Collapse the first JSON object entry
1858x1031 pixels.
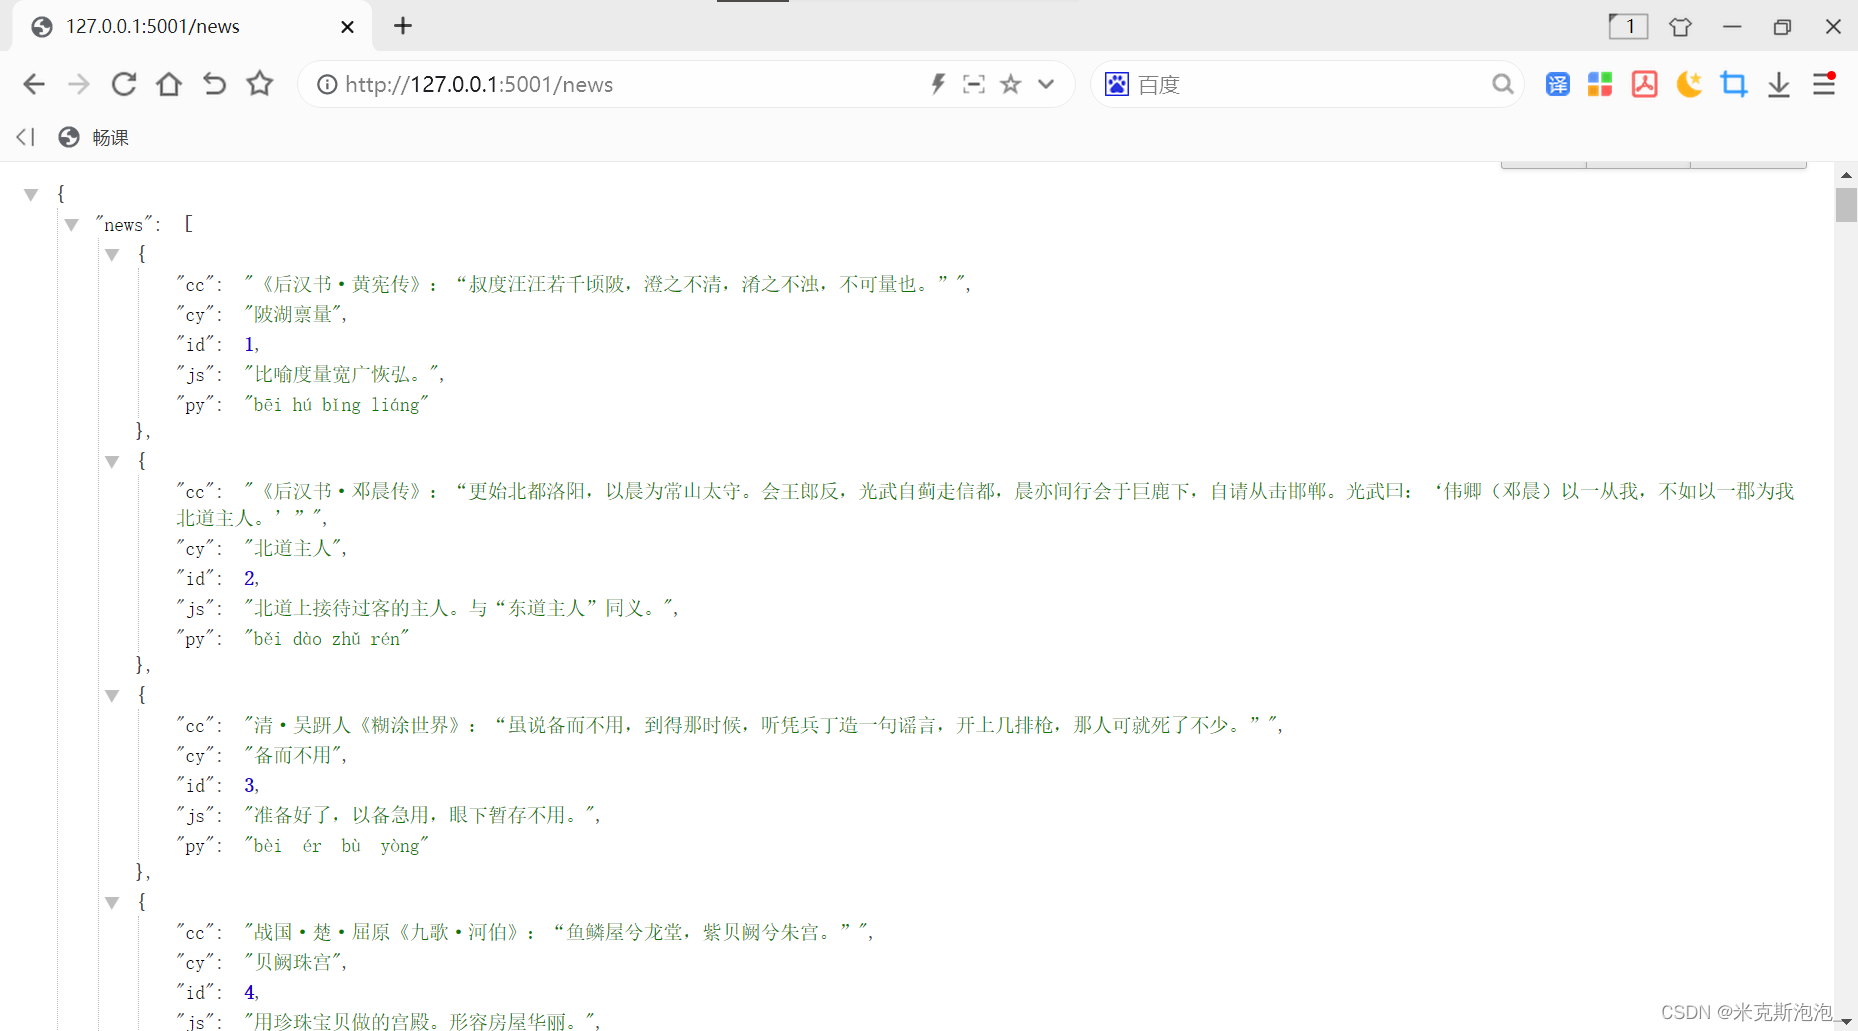tap(112, 255)
